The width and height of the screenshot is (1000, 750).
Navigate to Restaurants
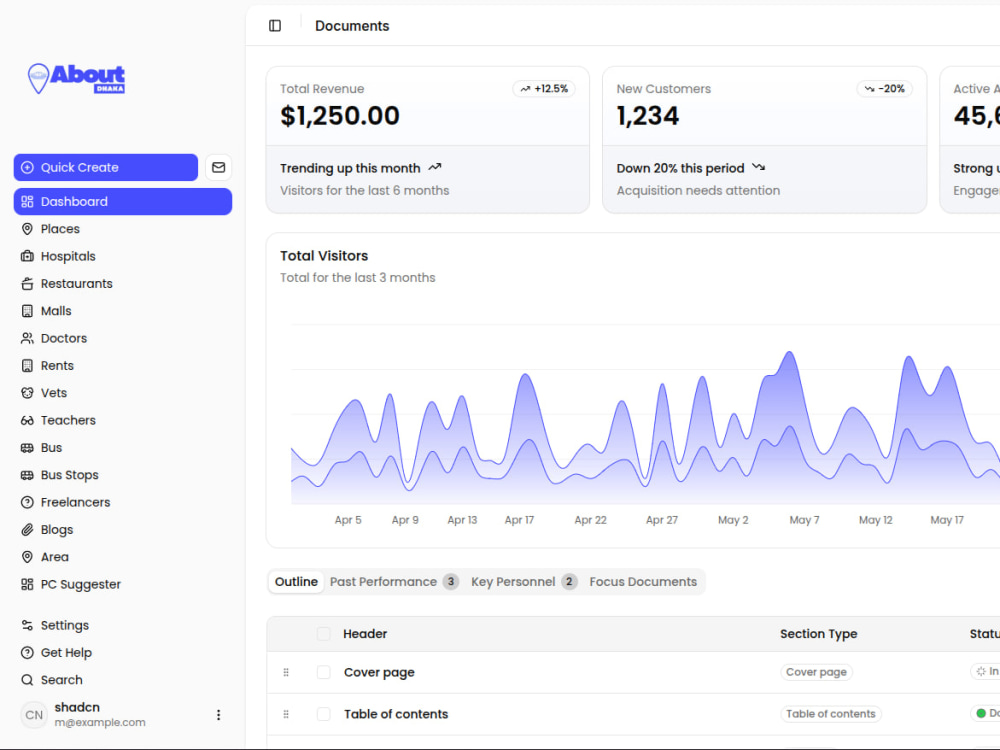pyautogui.click(x=122, y=284)
